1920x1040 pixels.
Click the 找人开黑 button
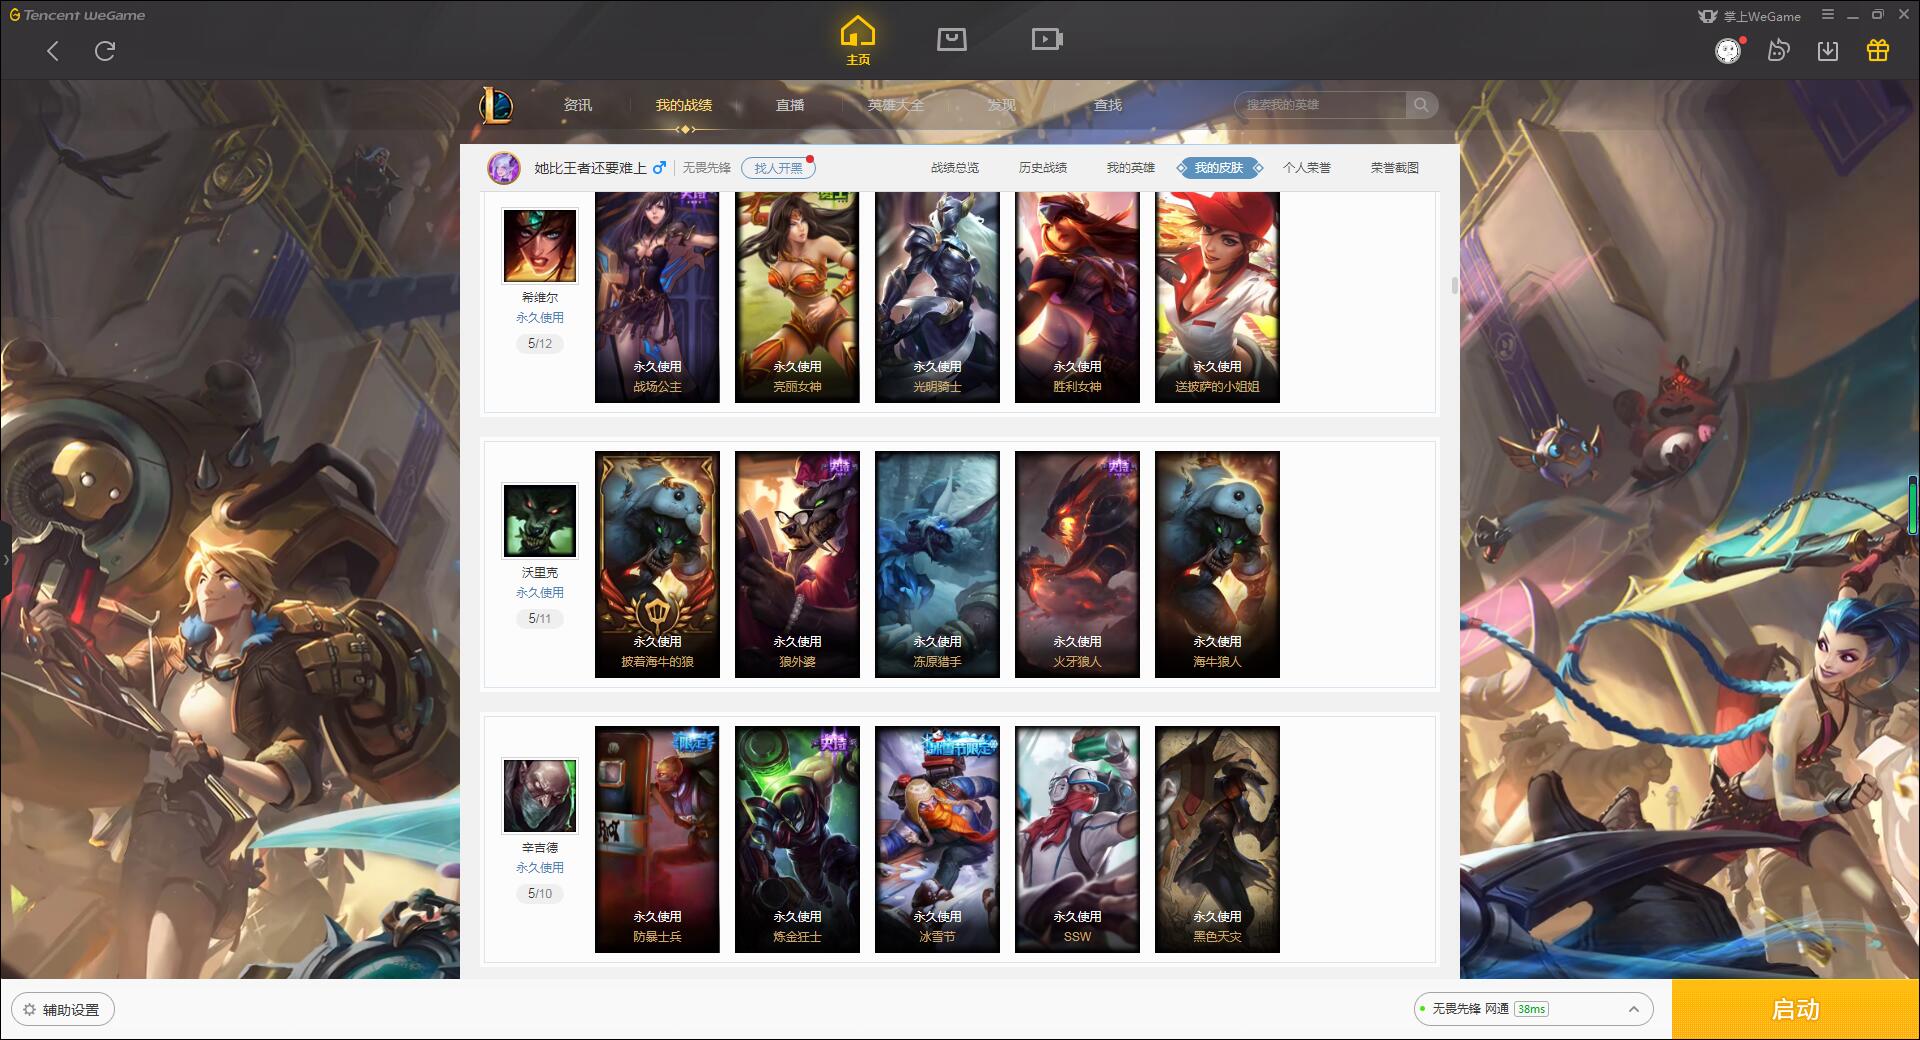[x=778, y=168]
